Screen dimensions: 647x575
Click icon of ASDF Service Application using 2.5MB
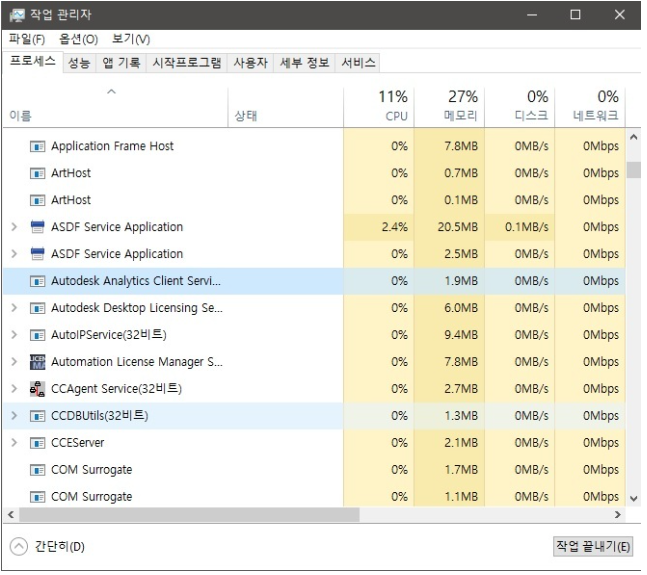pyautogui.click(x=38, y=255)
